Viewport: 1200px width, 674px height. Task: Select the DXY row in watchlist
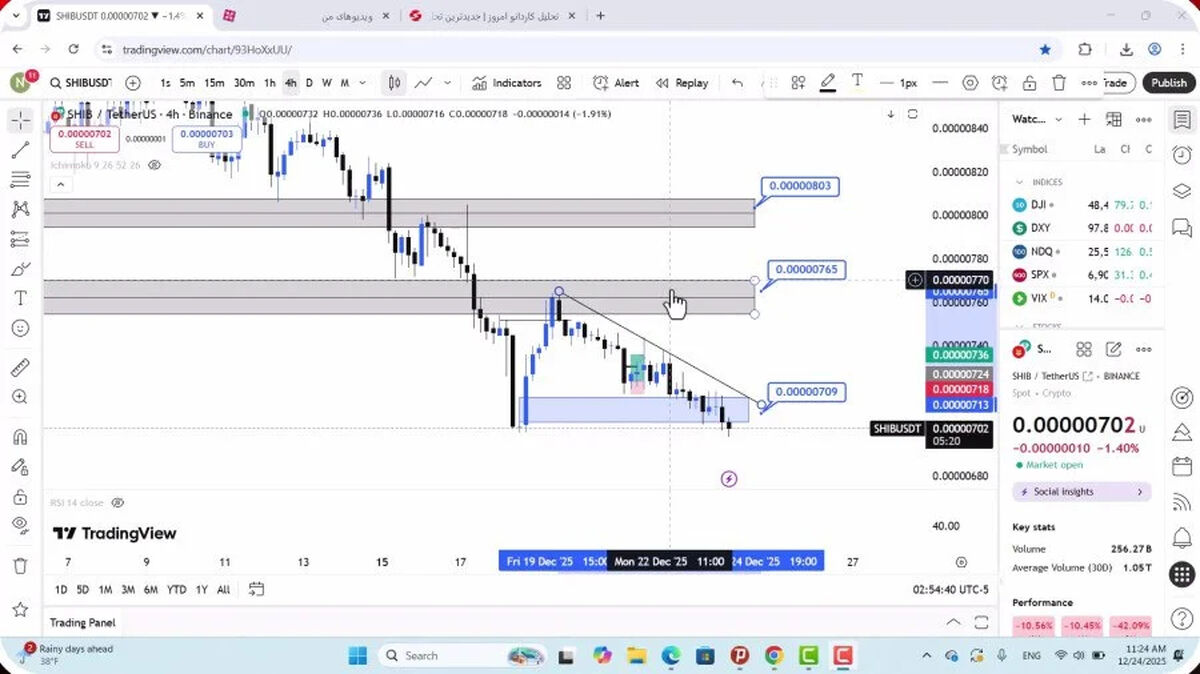coord(1082,228)
